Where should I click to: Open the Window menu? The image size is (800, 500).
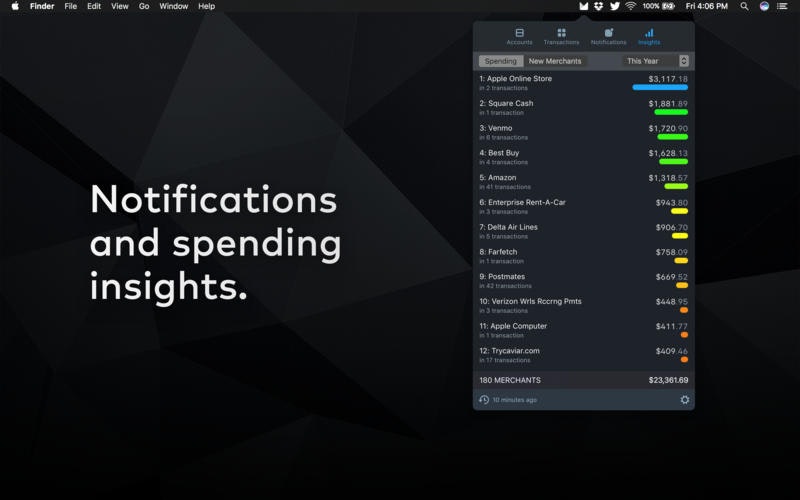(x=173, y=6)
